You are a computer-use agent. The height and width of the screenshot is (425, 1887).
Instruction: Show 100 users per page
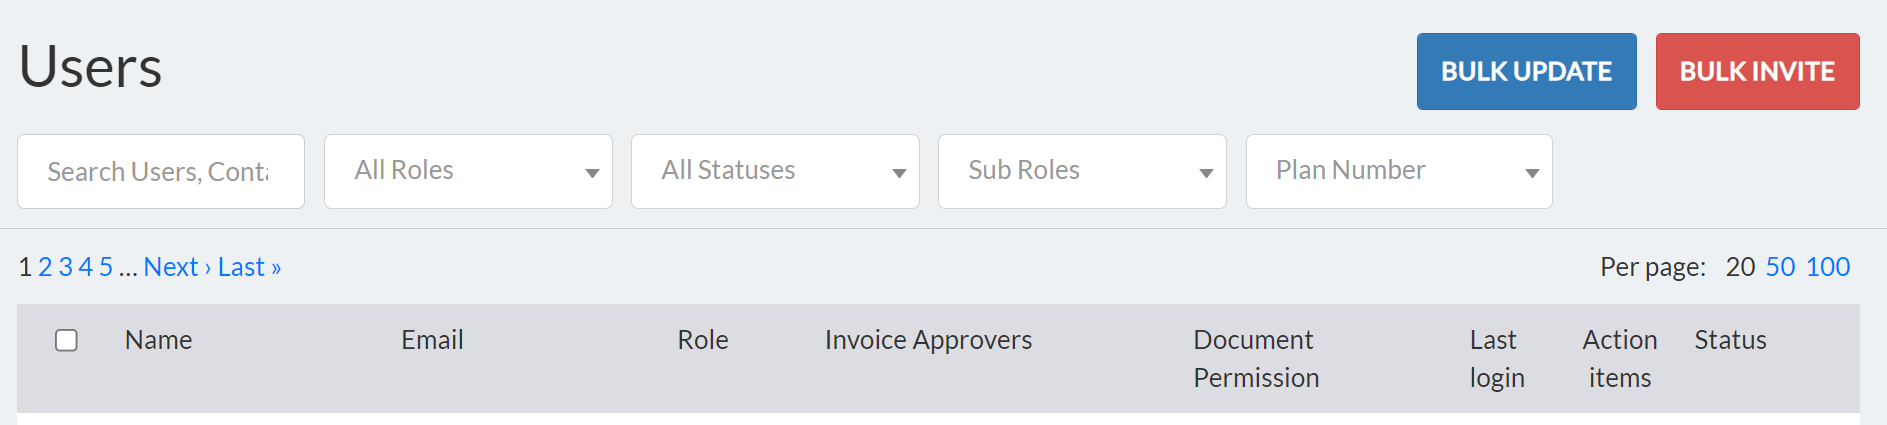[1828, 267]
